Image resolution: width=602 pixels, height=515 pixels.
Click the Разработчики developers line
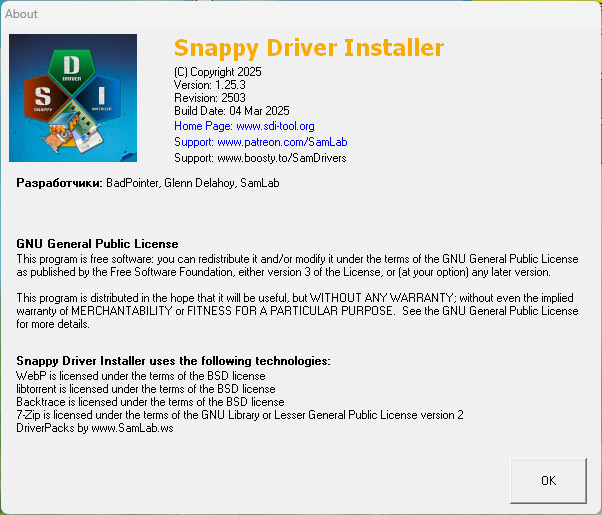pos(148,183)
